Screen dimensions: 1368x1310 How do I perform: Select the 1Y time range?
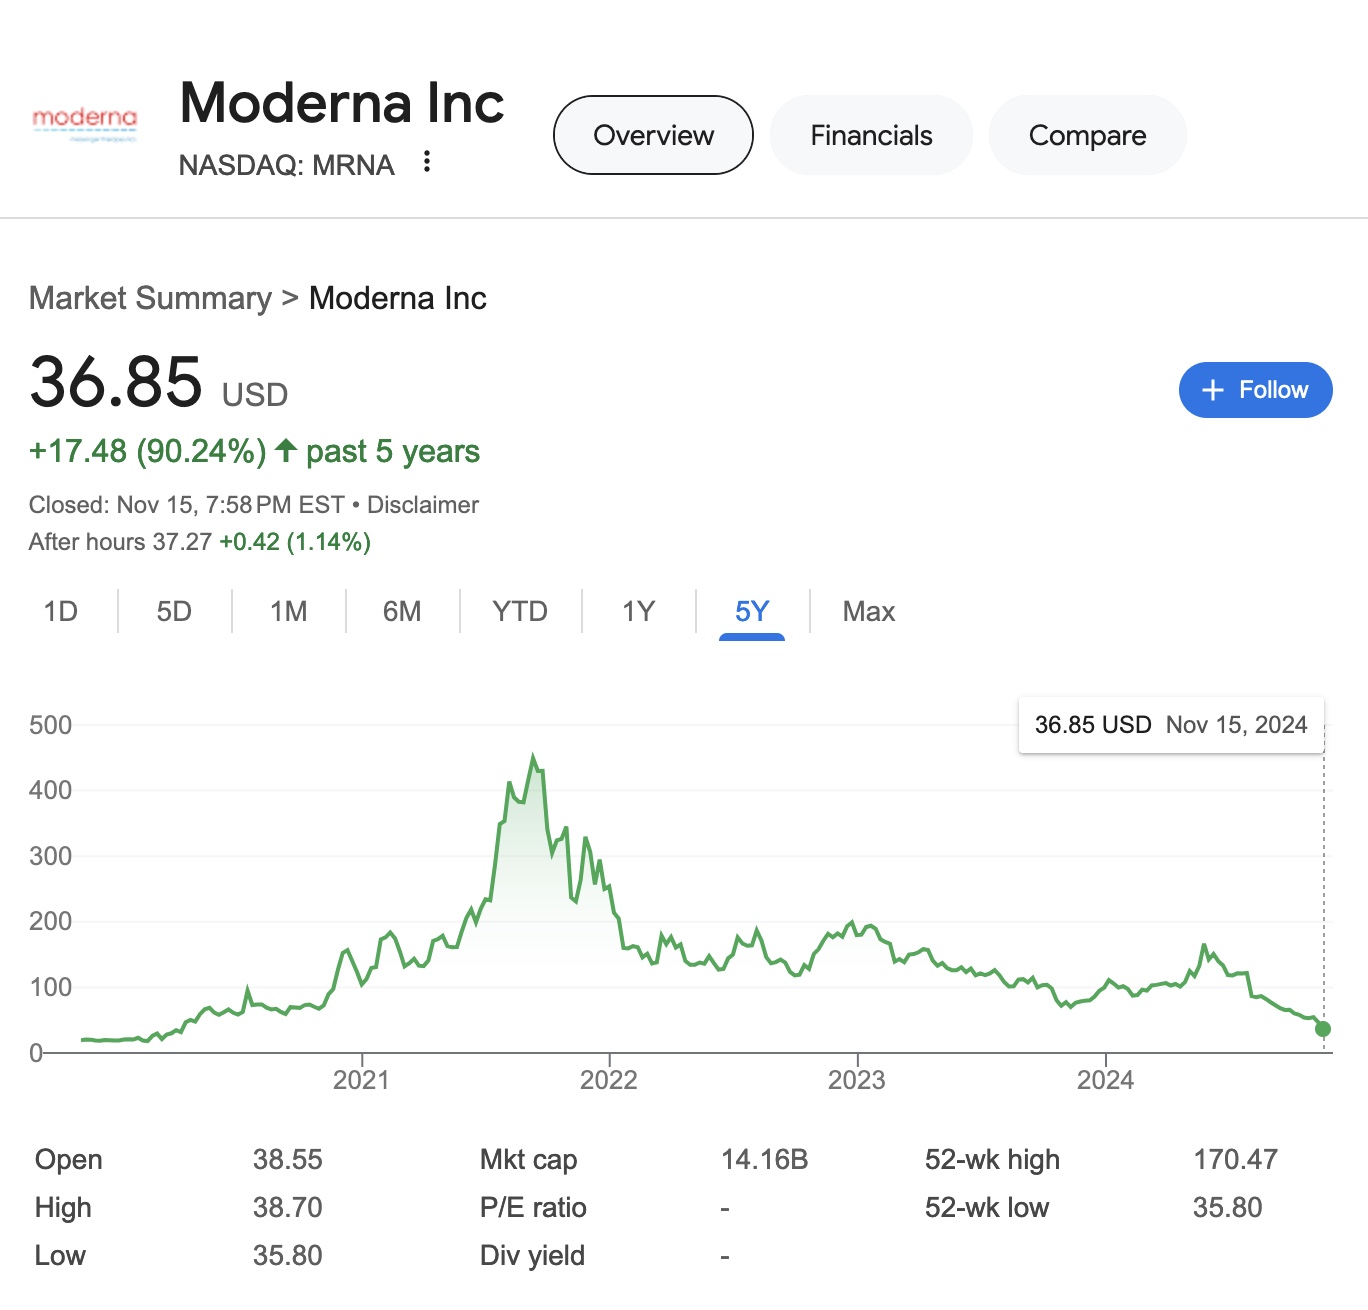[638, 611]
